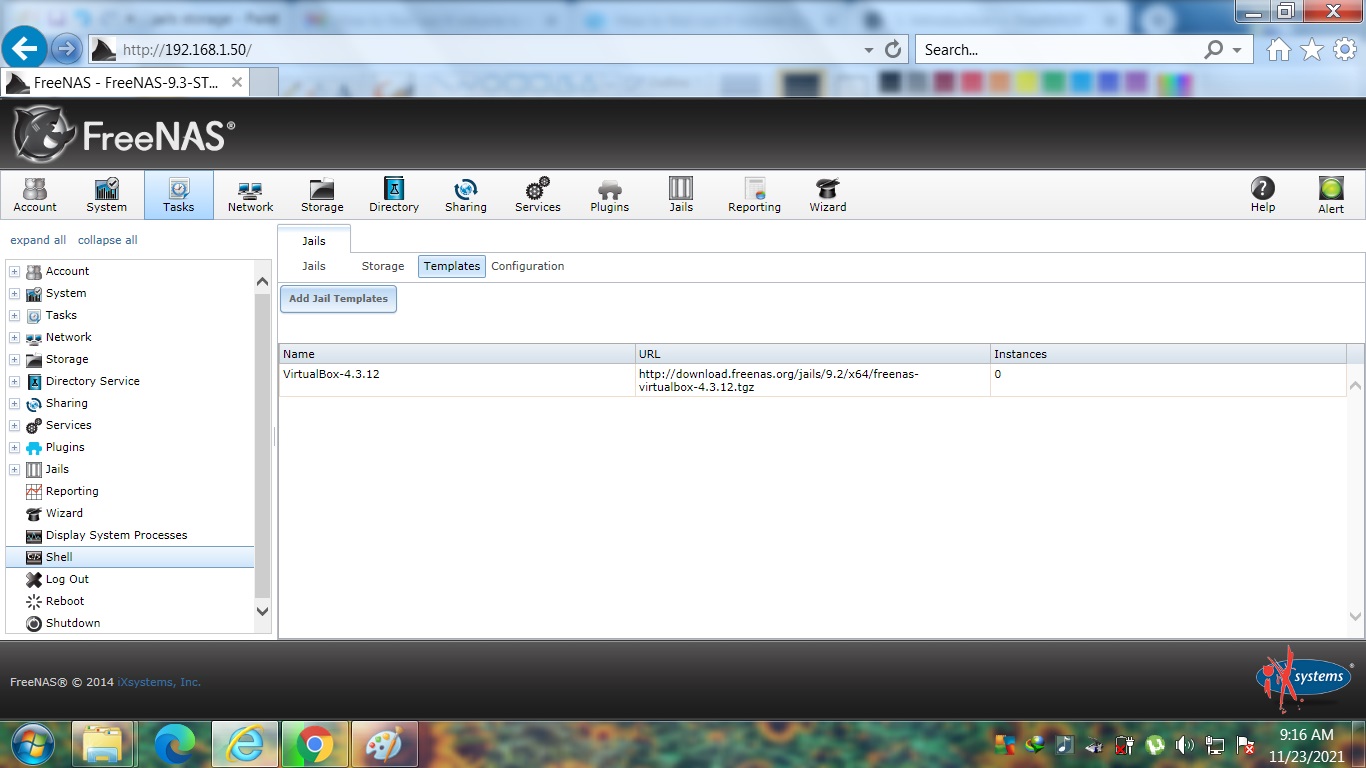The width and height of the screenshot is (1366, 768).
Task: Open the address bar dropdown arrow
Action: (868, 50)
